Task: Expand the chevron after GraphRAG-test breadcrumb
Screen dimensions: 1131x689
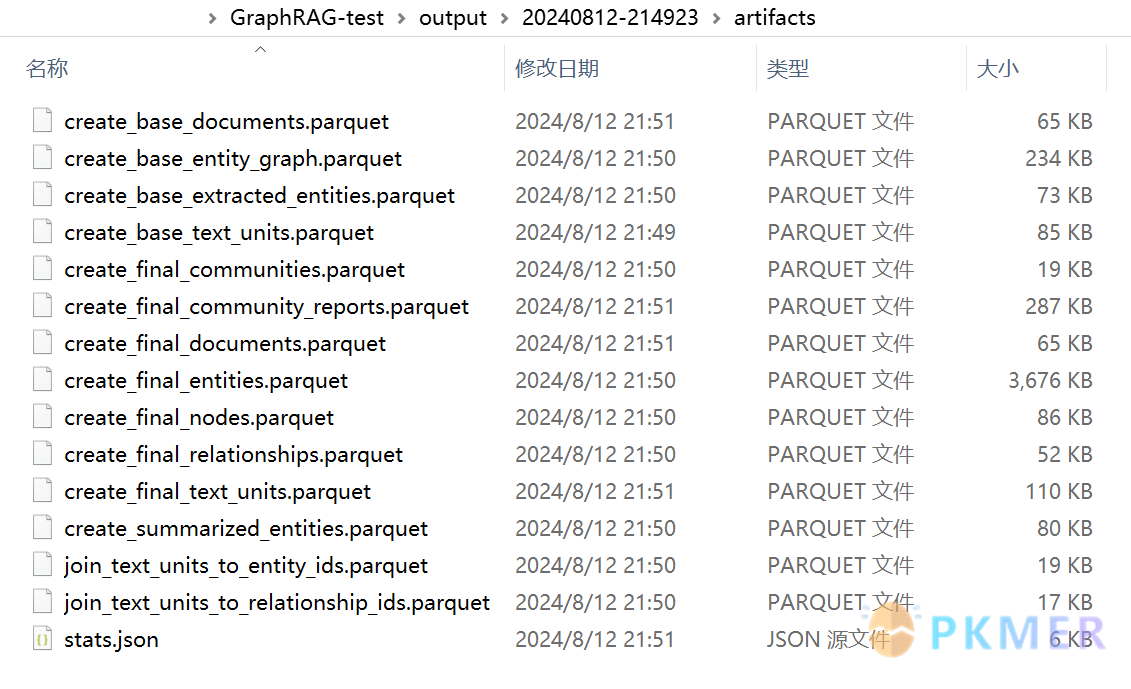Action: point(402,18)
